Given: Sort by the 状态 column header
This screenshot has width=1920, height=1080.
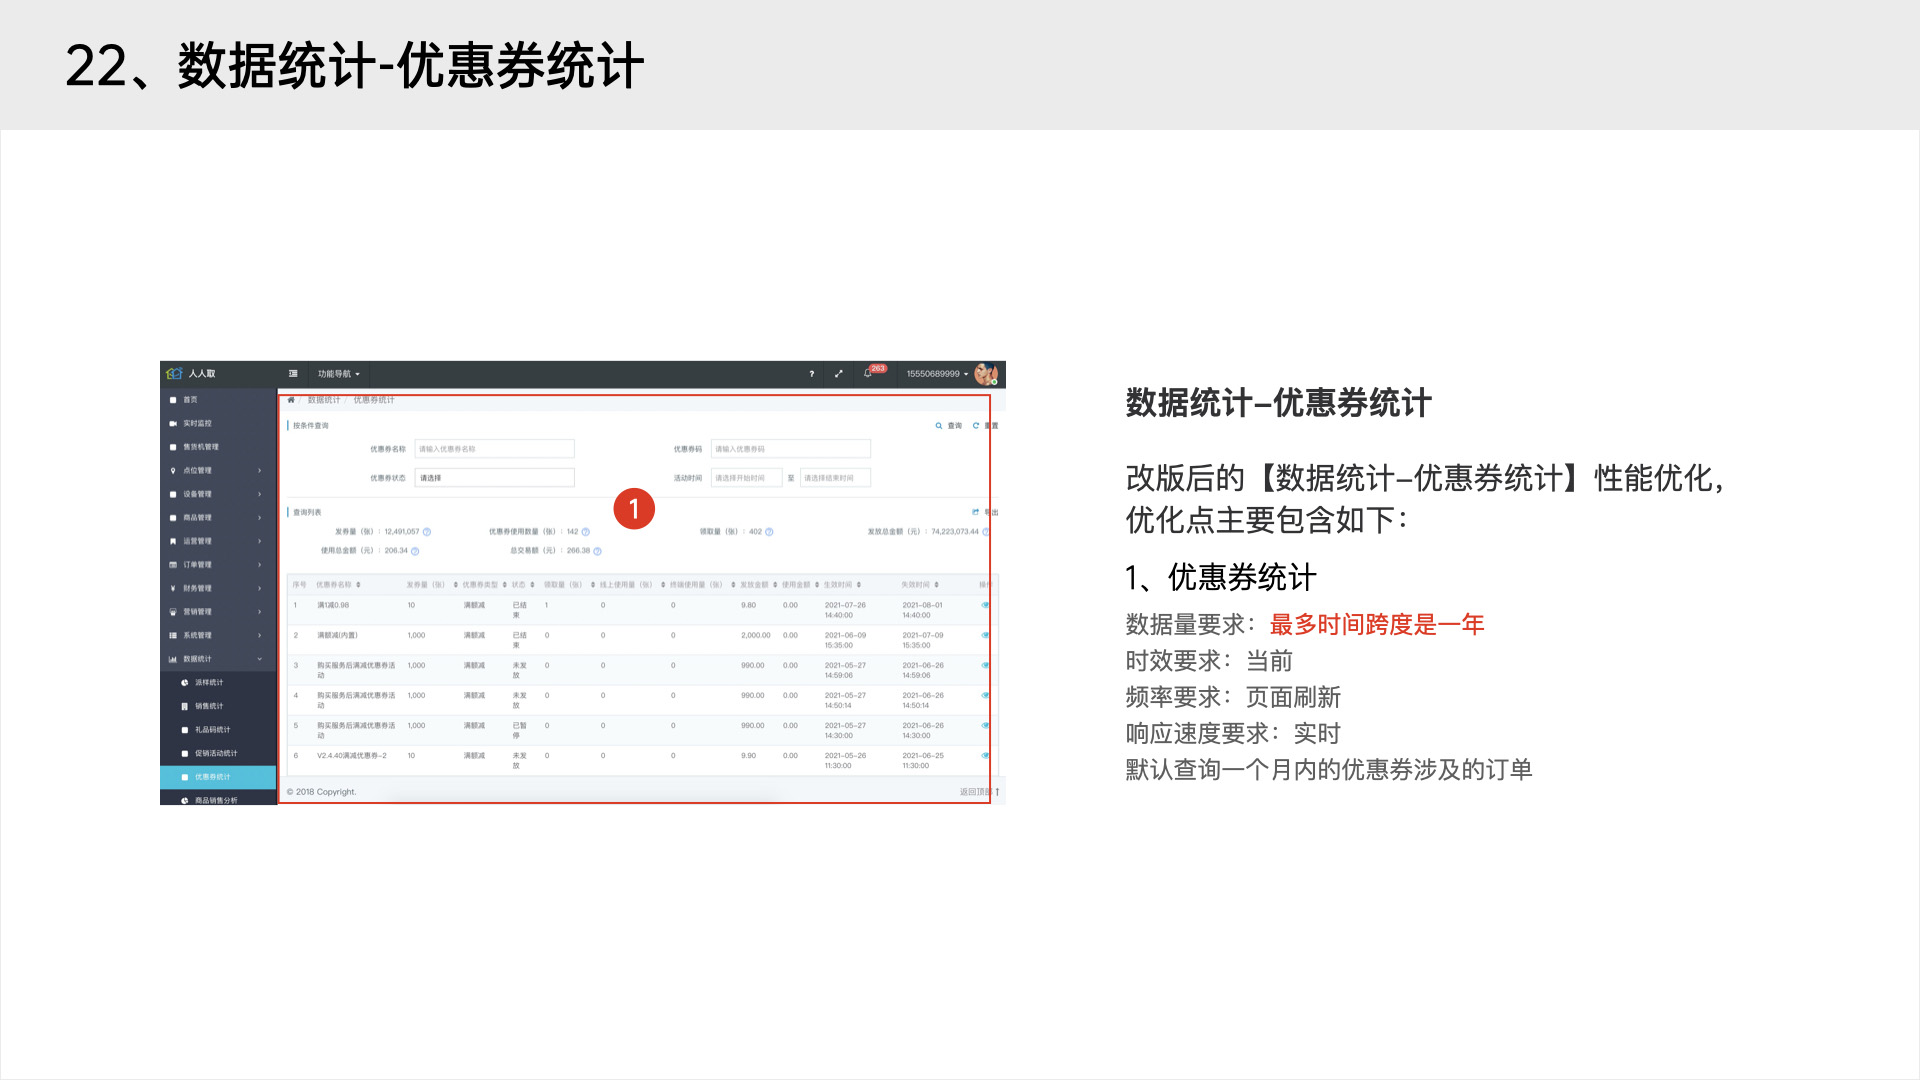Looking at the screenshot, I should tap(523, 585).
